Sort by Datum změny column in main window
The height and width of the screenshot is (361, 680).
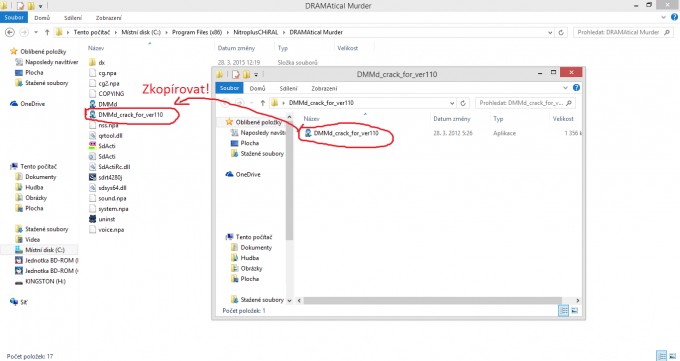tap(236, 48)
